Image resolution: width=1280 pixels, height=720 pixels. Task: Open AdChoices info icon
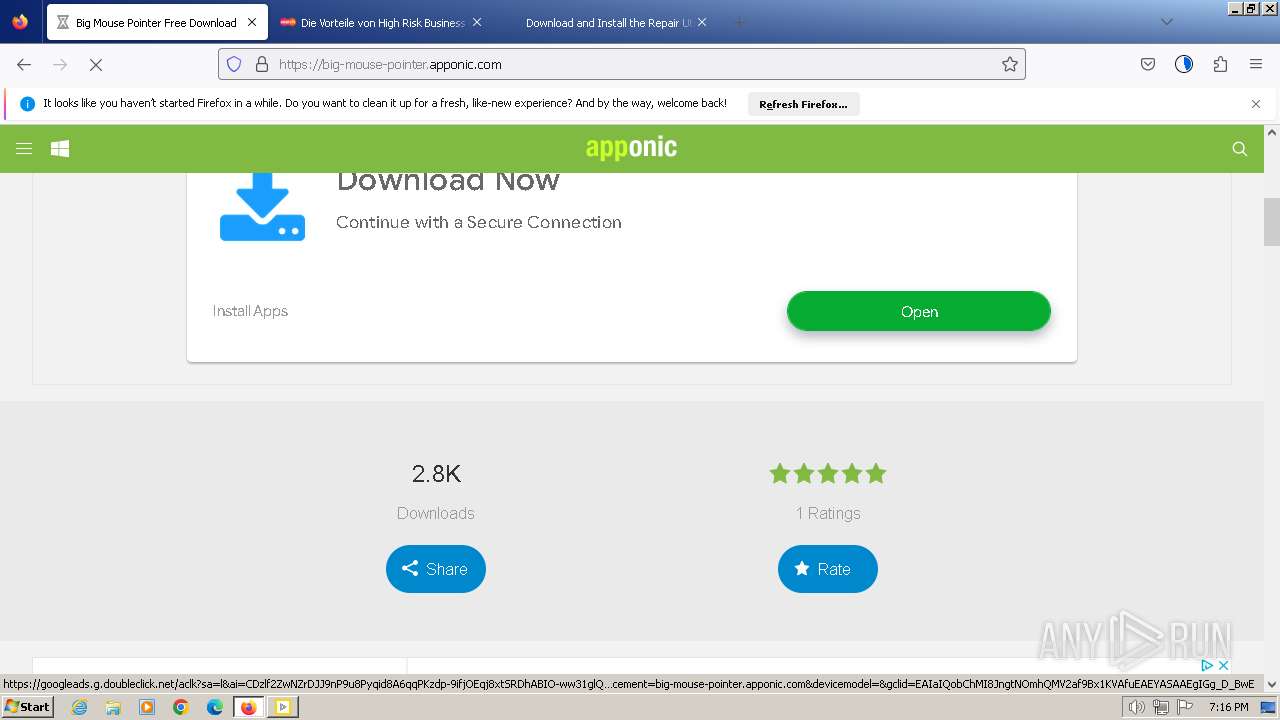[x=1207, y=665]
